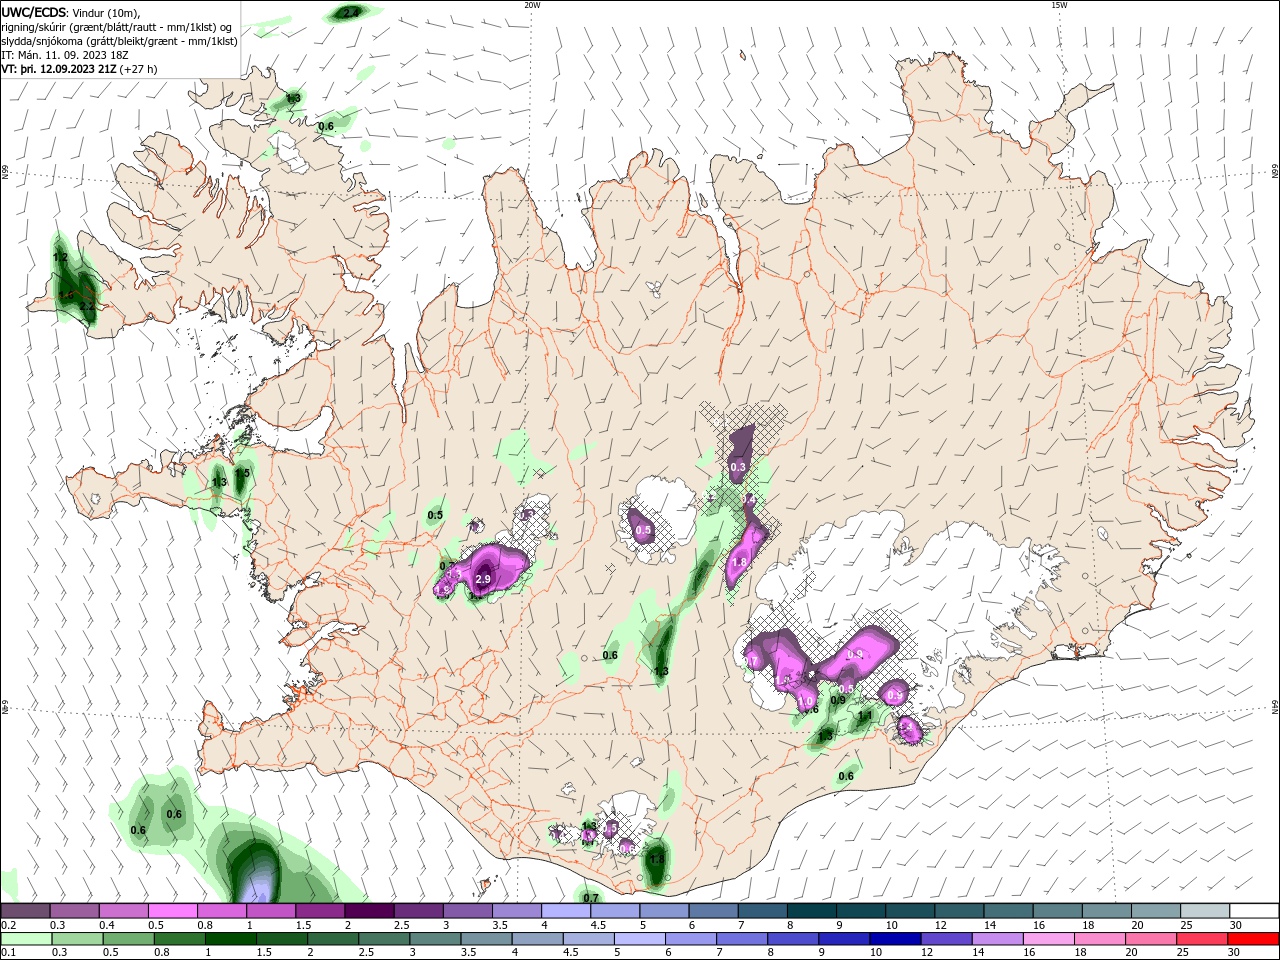The image size is (1280, 960).
Task: Click the 1.5 rain value on Snæfellsnes
Action: (x=242, y=474)
